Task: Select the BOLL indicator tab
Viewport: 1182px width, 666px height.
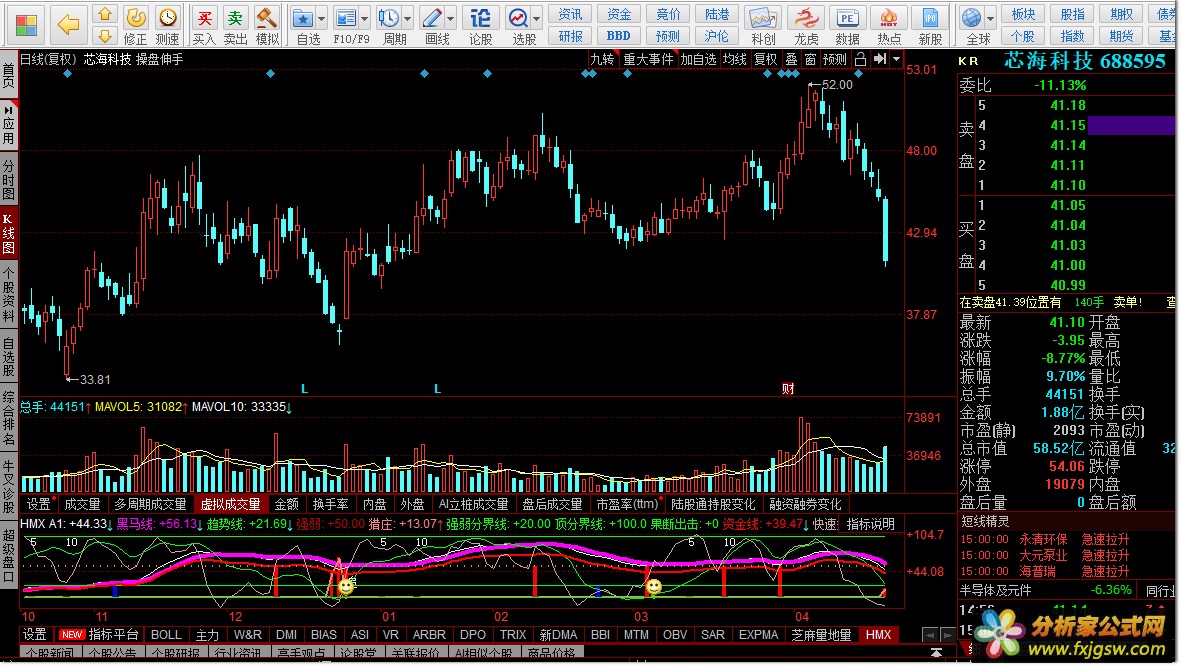Action: 166,635
